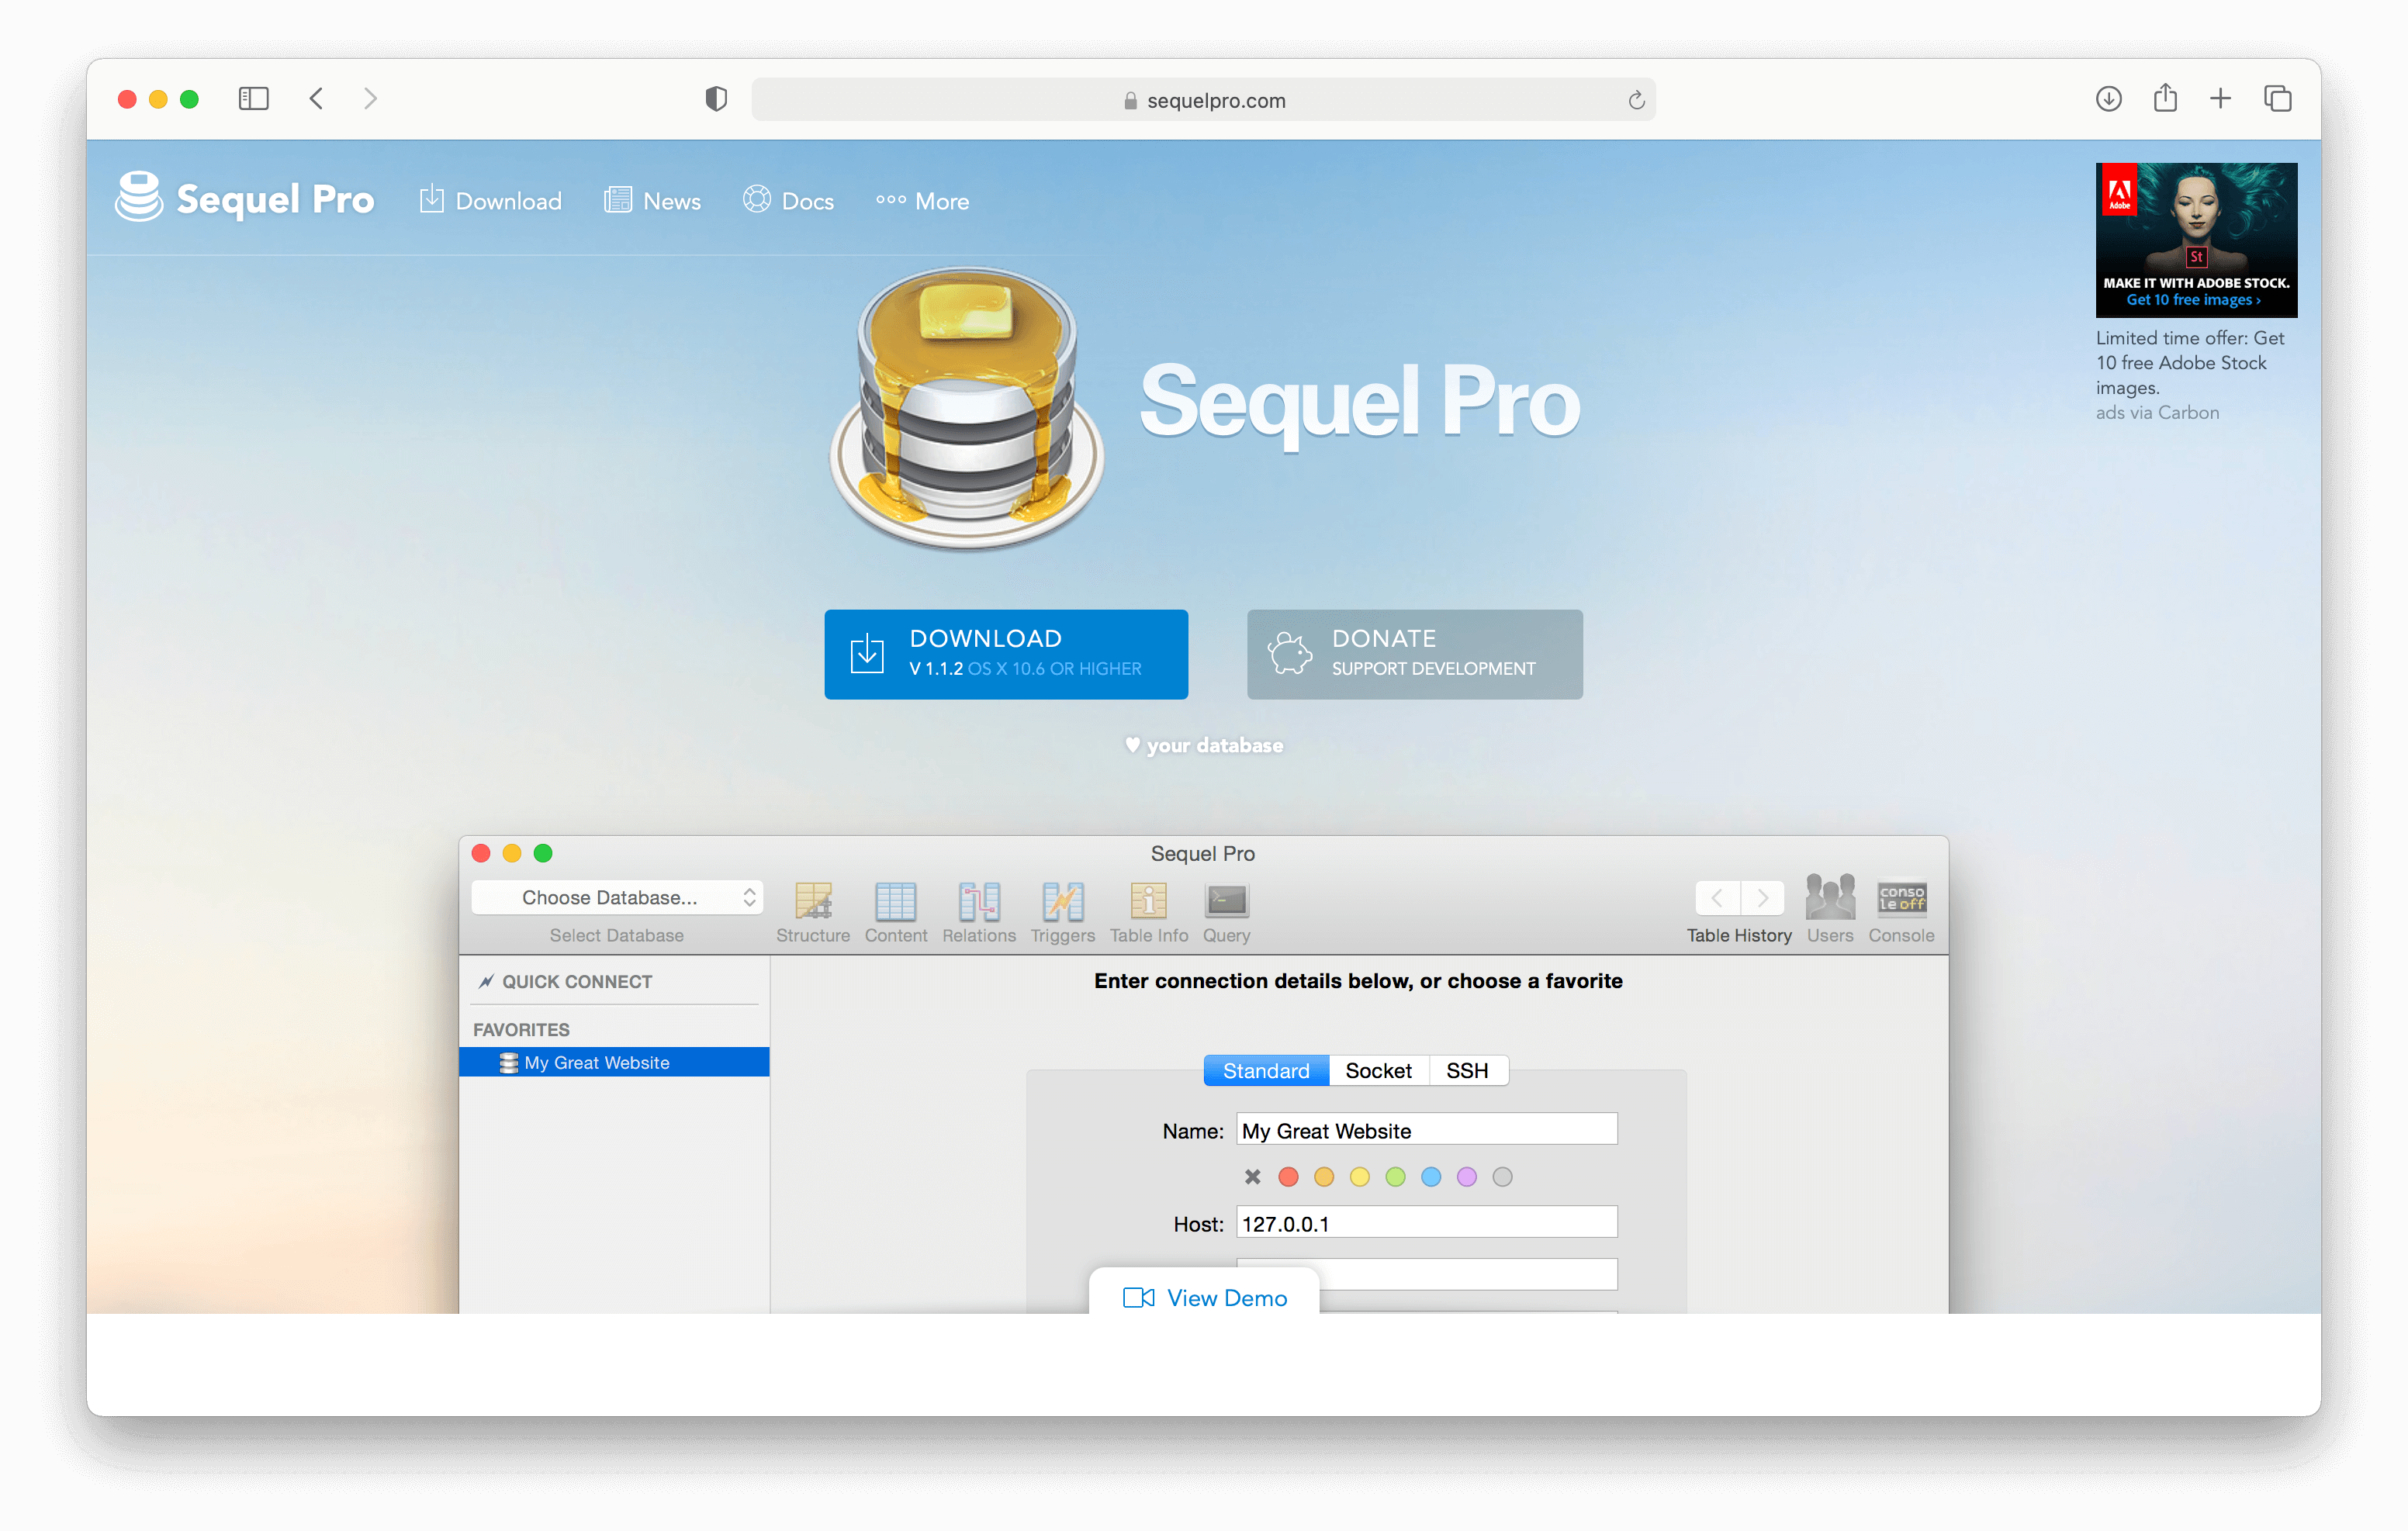Open Triggers view in toolbar
This screenshot has height=1531, width=2408.
coord(1062,912)
